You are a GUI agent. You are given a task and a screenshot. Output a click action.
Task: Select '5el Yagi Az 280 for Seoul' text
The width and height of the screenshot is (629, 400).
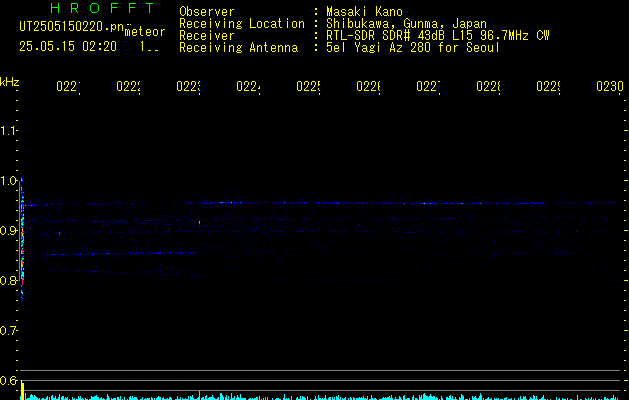click(413, 47)
